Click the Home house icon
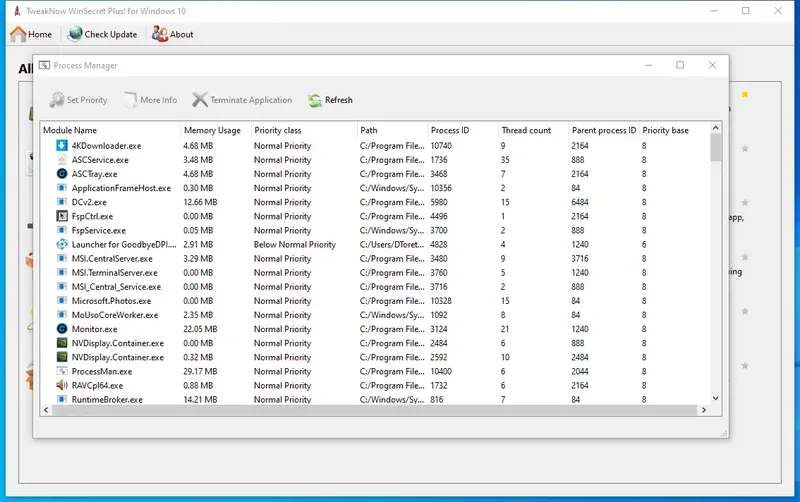The height and width of the screenshot is (502, 800). tap(18, 34)
